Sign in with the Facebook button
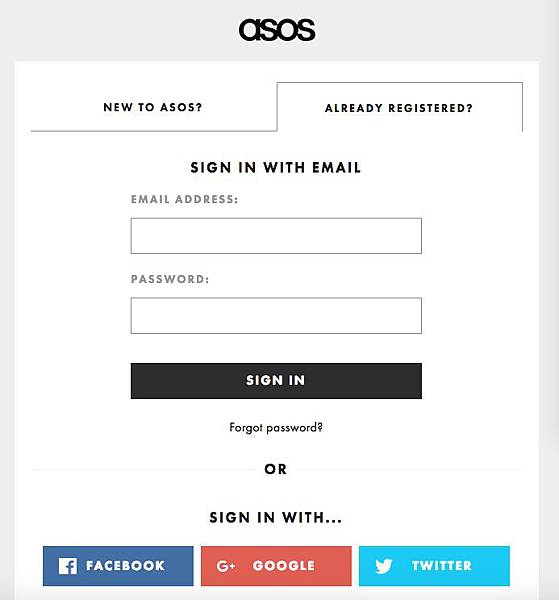This screenshot has width=559, height=600. coord(118,566)
